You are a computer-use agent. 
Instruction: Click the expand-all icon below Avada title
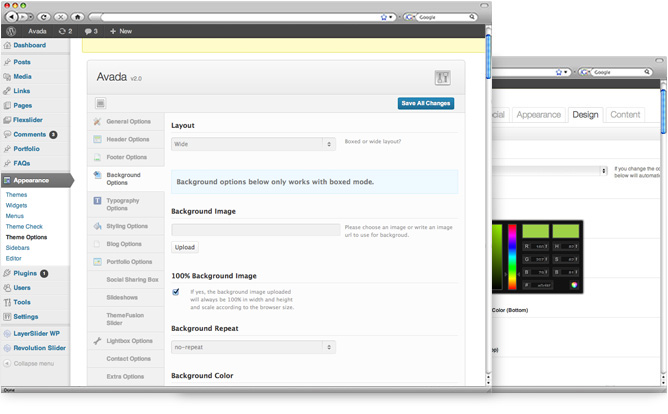click(x=101, y=103)
